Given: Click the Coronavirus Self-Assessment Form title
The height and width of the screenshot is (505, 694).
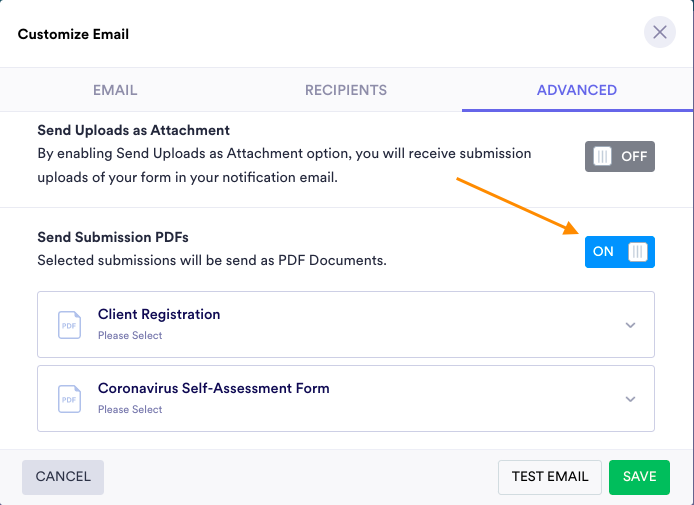Looking at the screenshot, I should coord(213,388).
